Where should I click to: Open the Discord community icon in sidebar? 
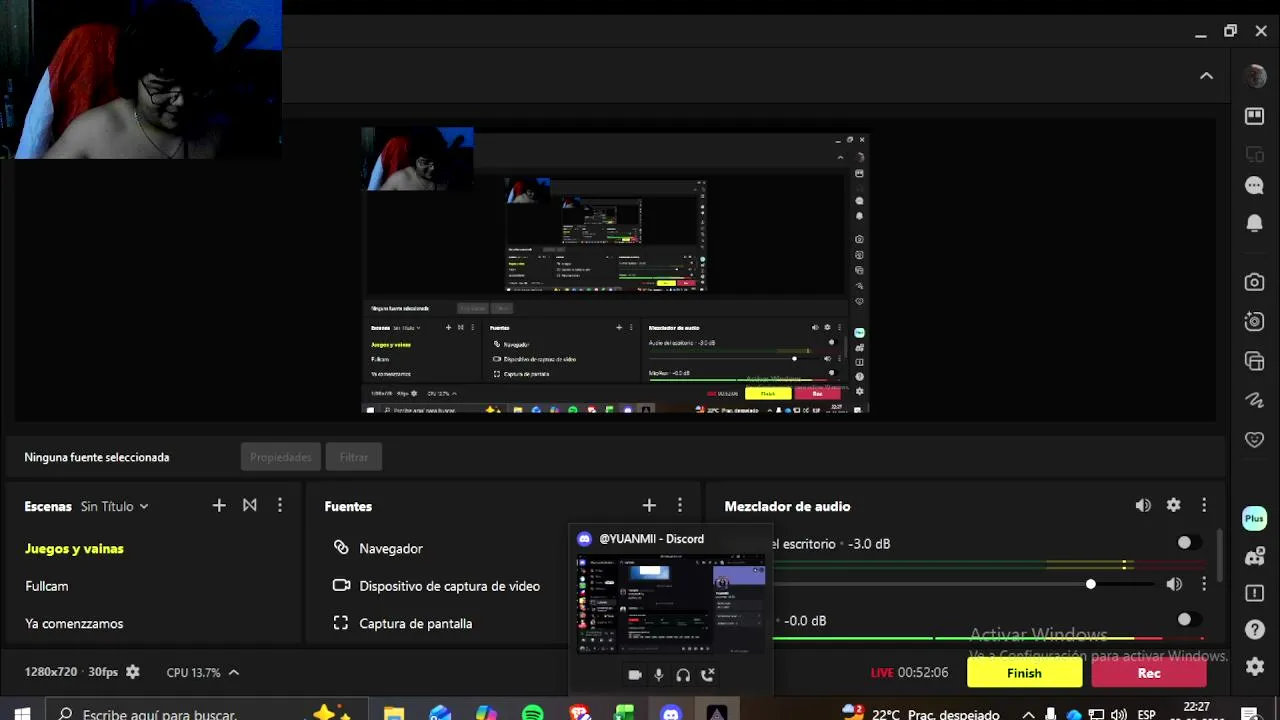coord(1254,557)
